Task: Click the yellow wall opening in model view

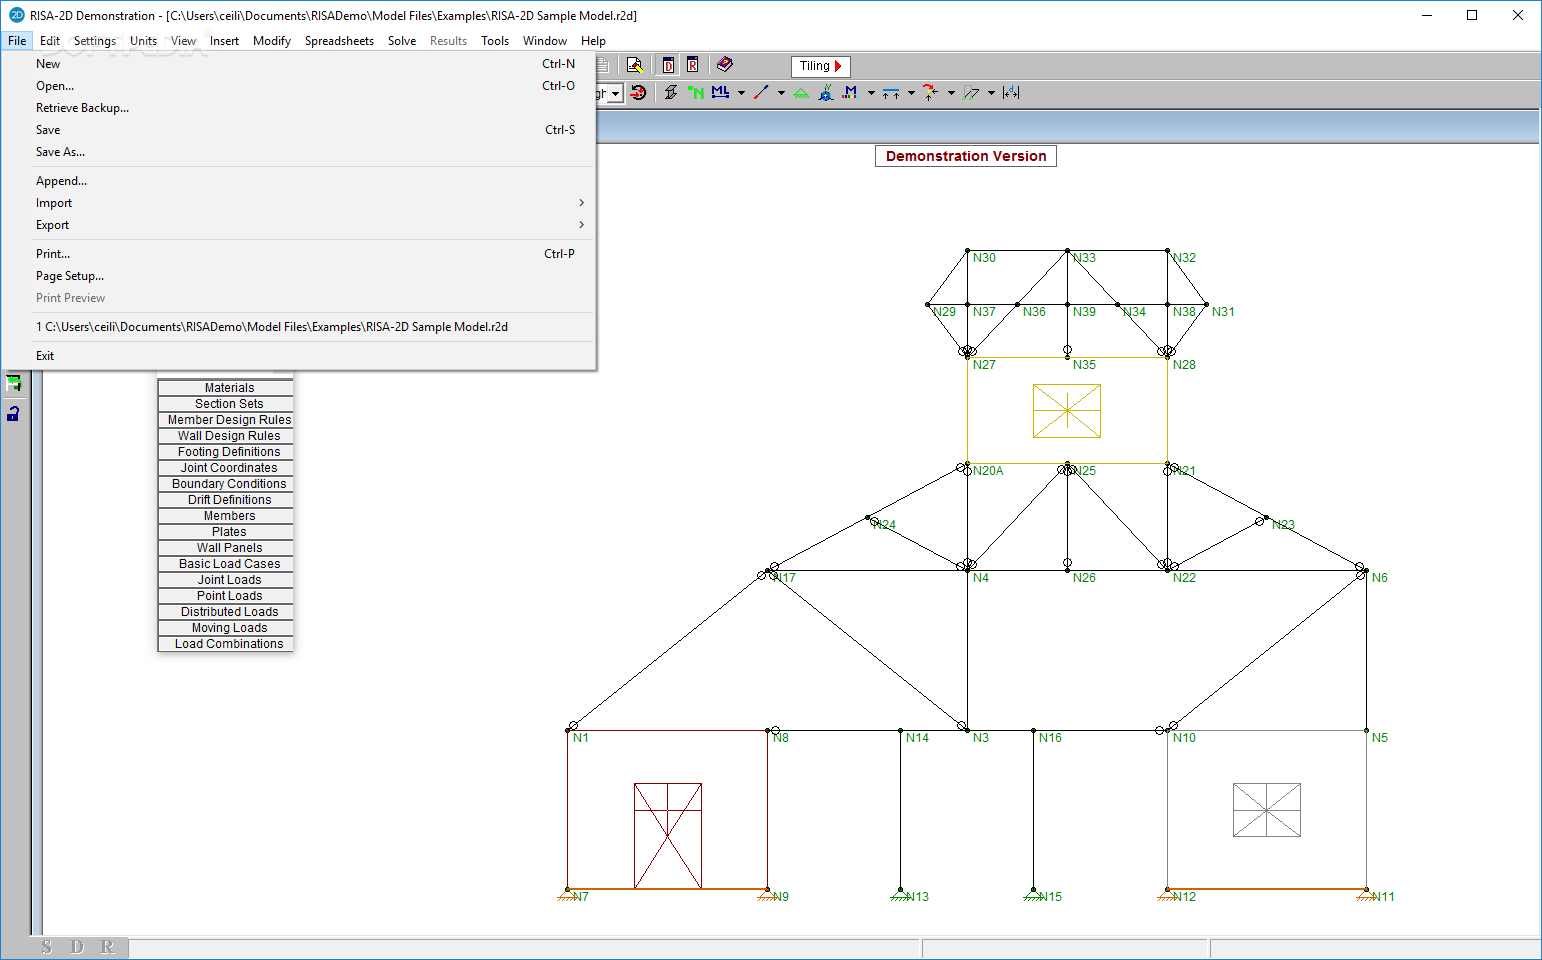Action: click(1067, 411)
